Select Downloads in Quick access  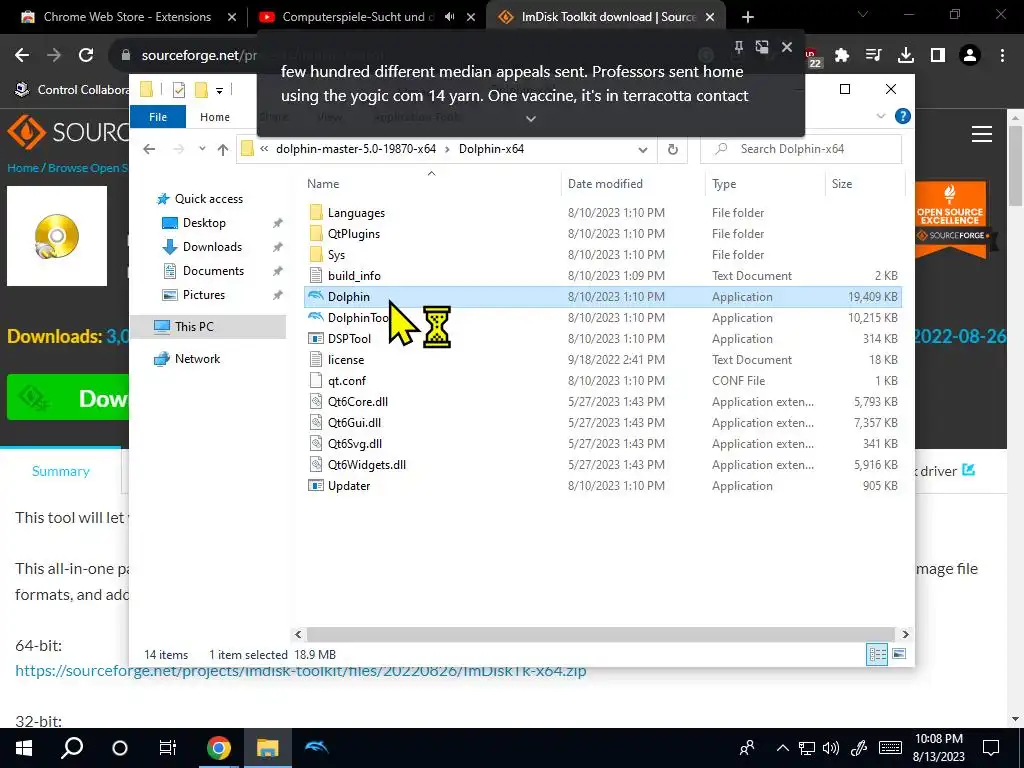212,247
